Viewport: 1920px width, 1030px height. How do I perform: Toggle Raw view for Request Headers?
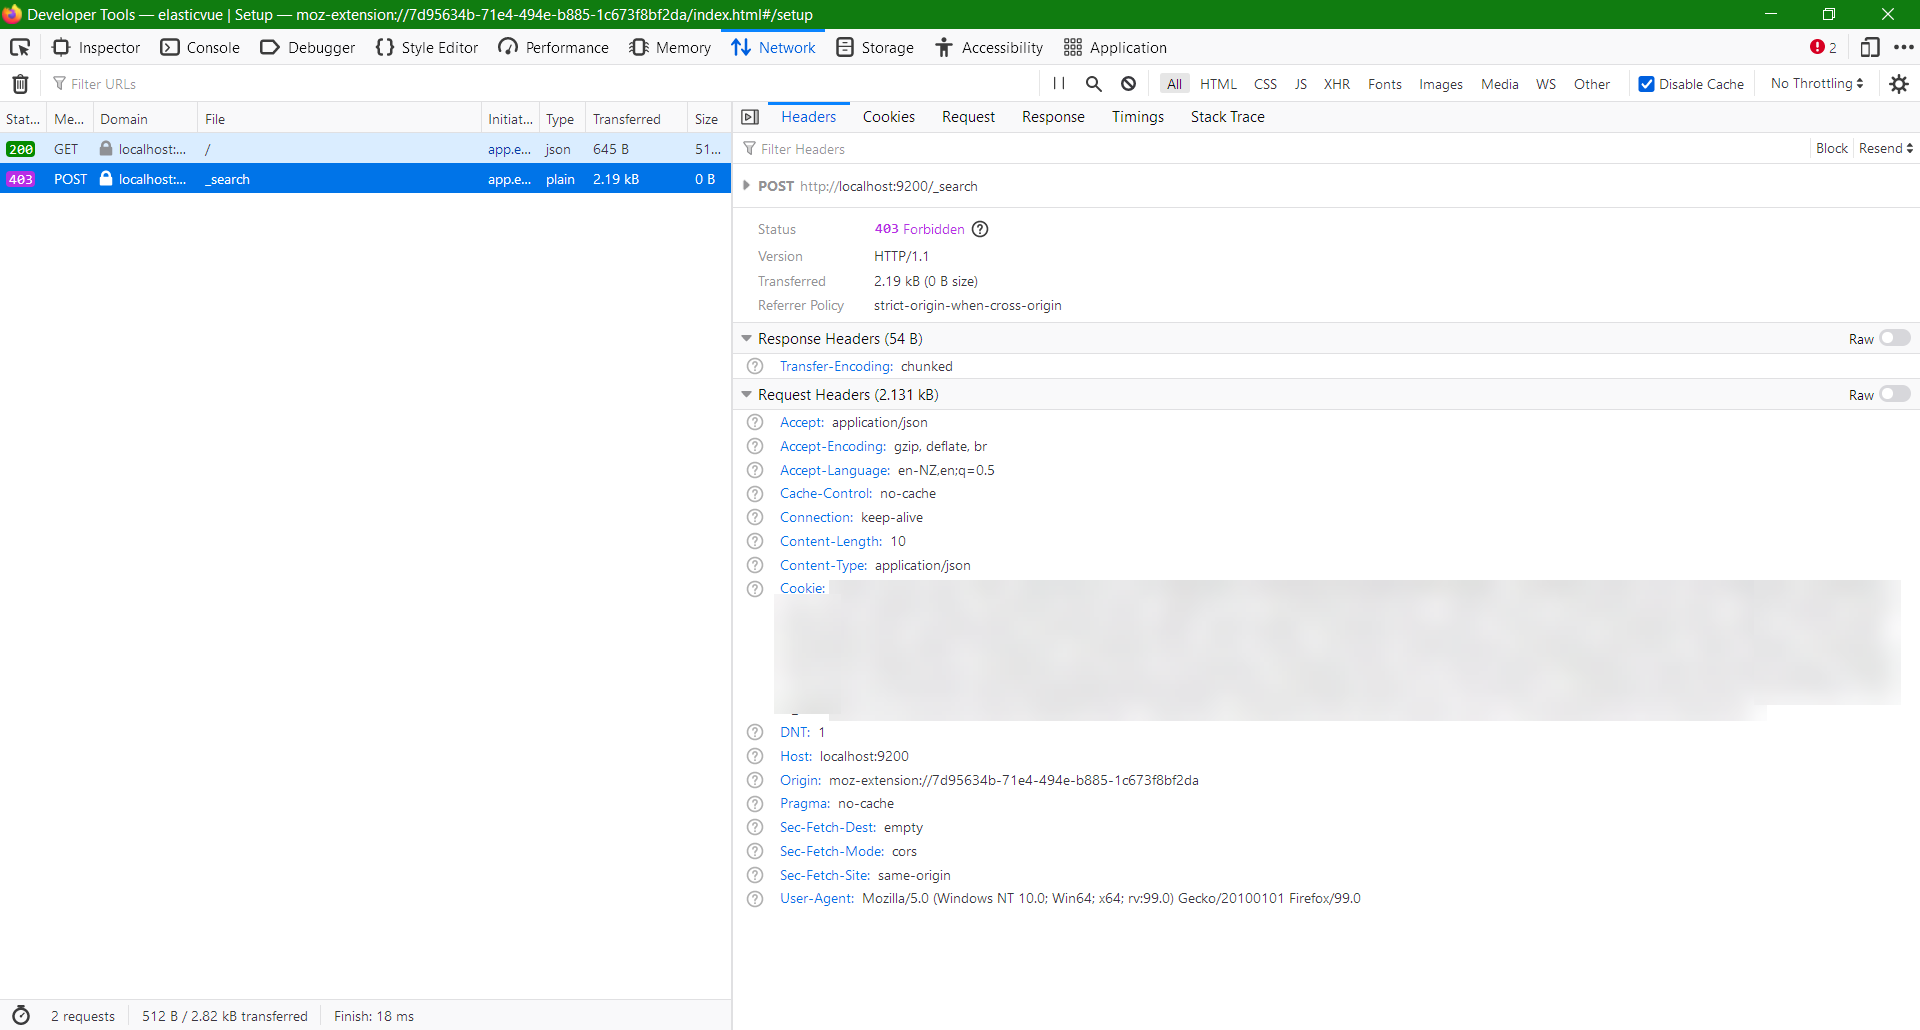coord(1895,394)
